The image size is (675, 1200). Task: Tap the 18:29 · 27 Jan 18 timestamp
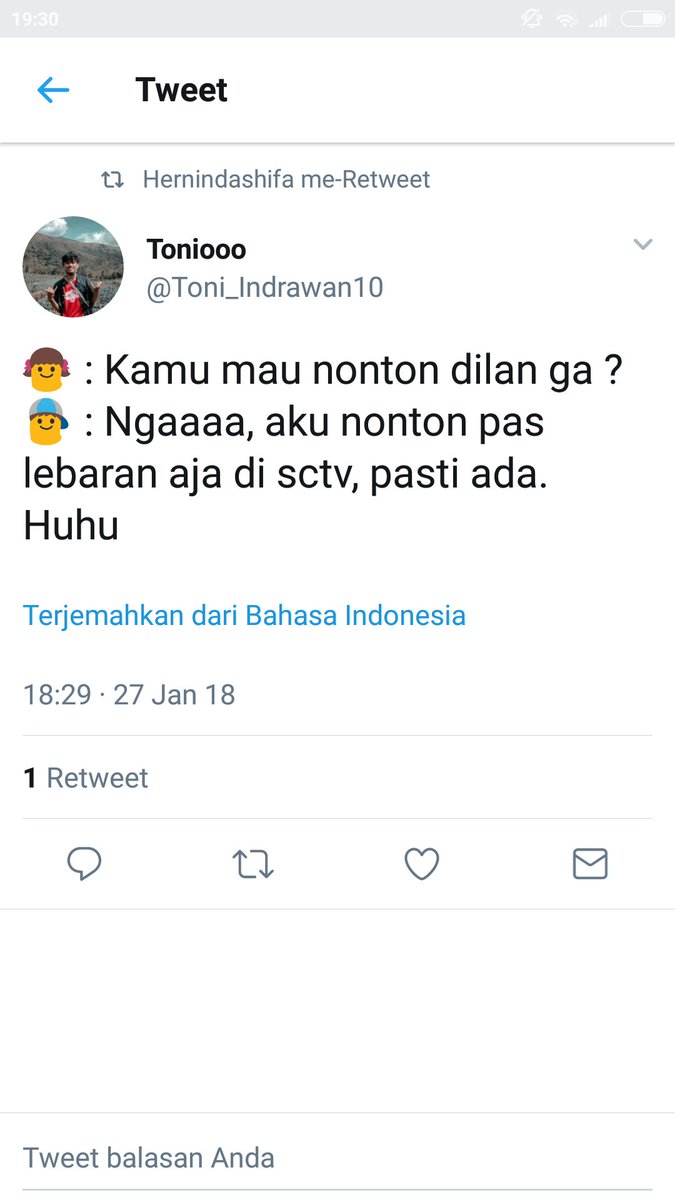(129, 694)
